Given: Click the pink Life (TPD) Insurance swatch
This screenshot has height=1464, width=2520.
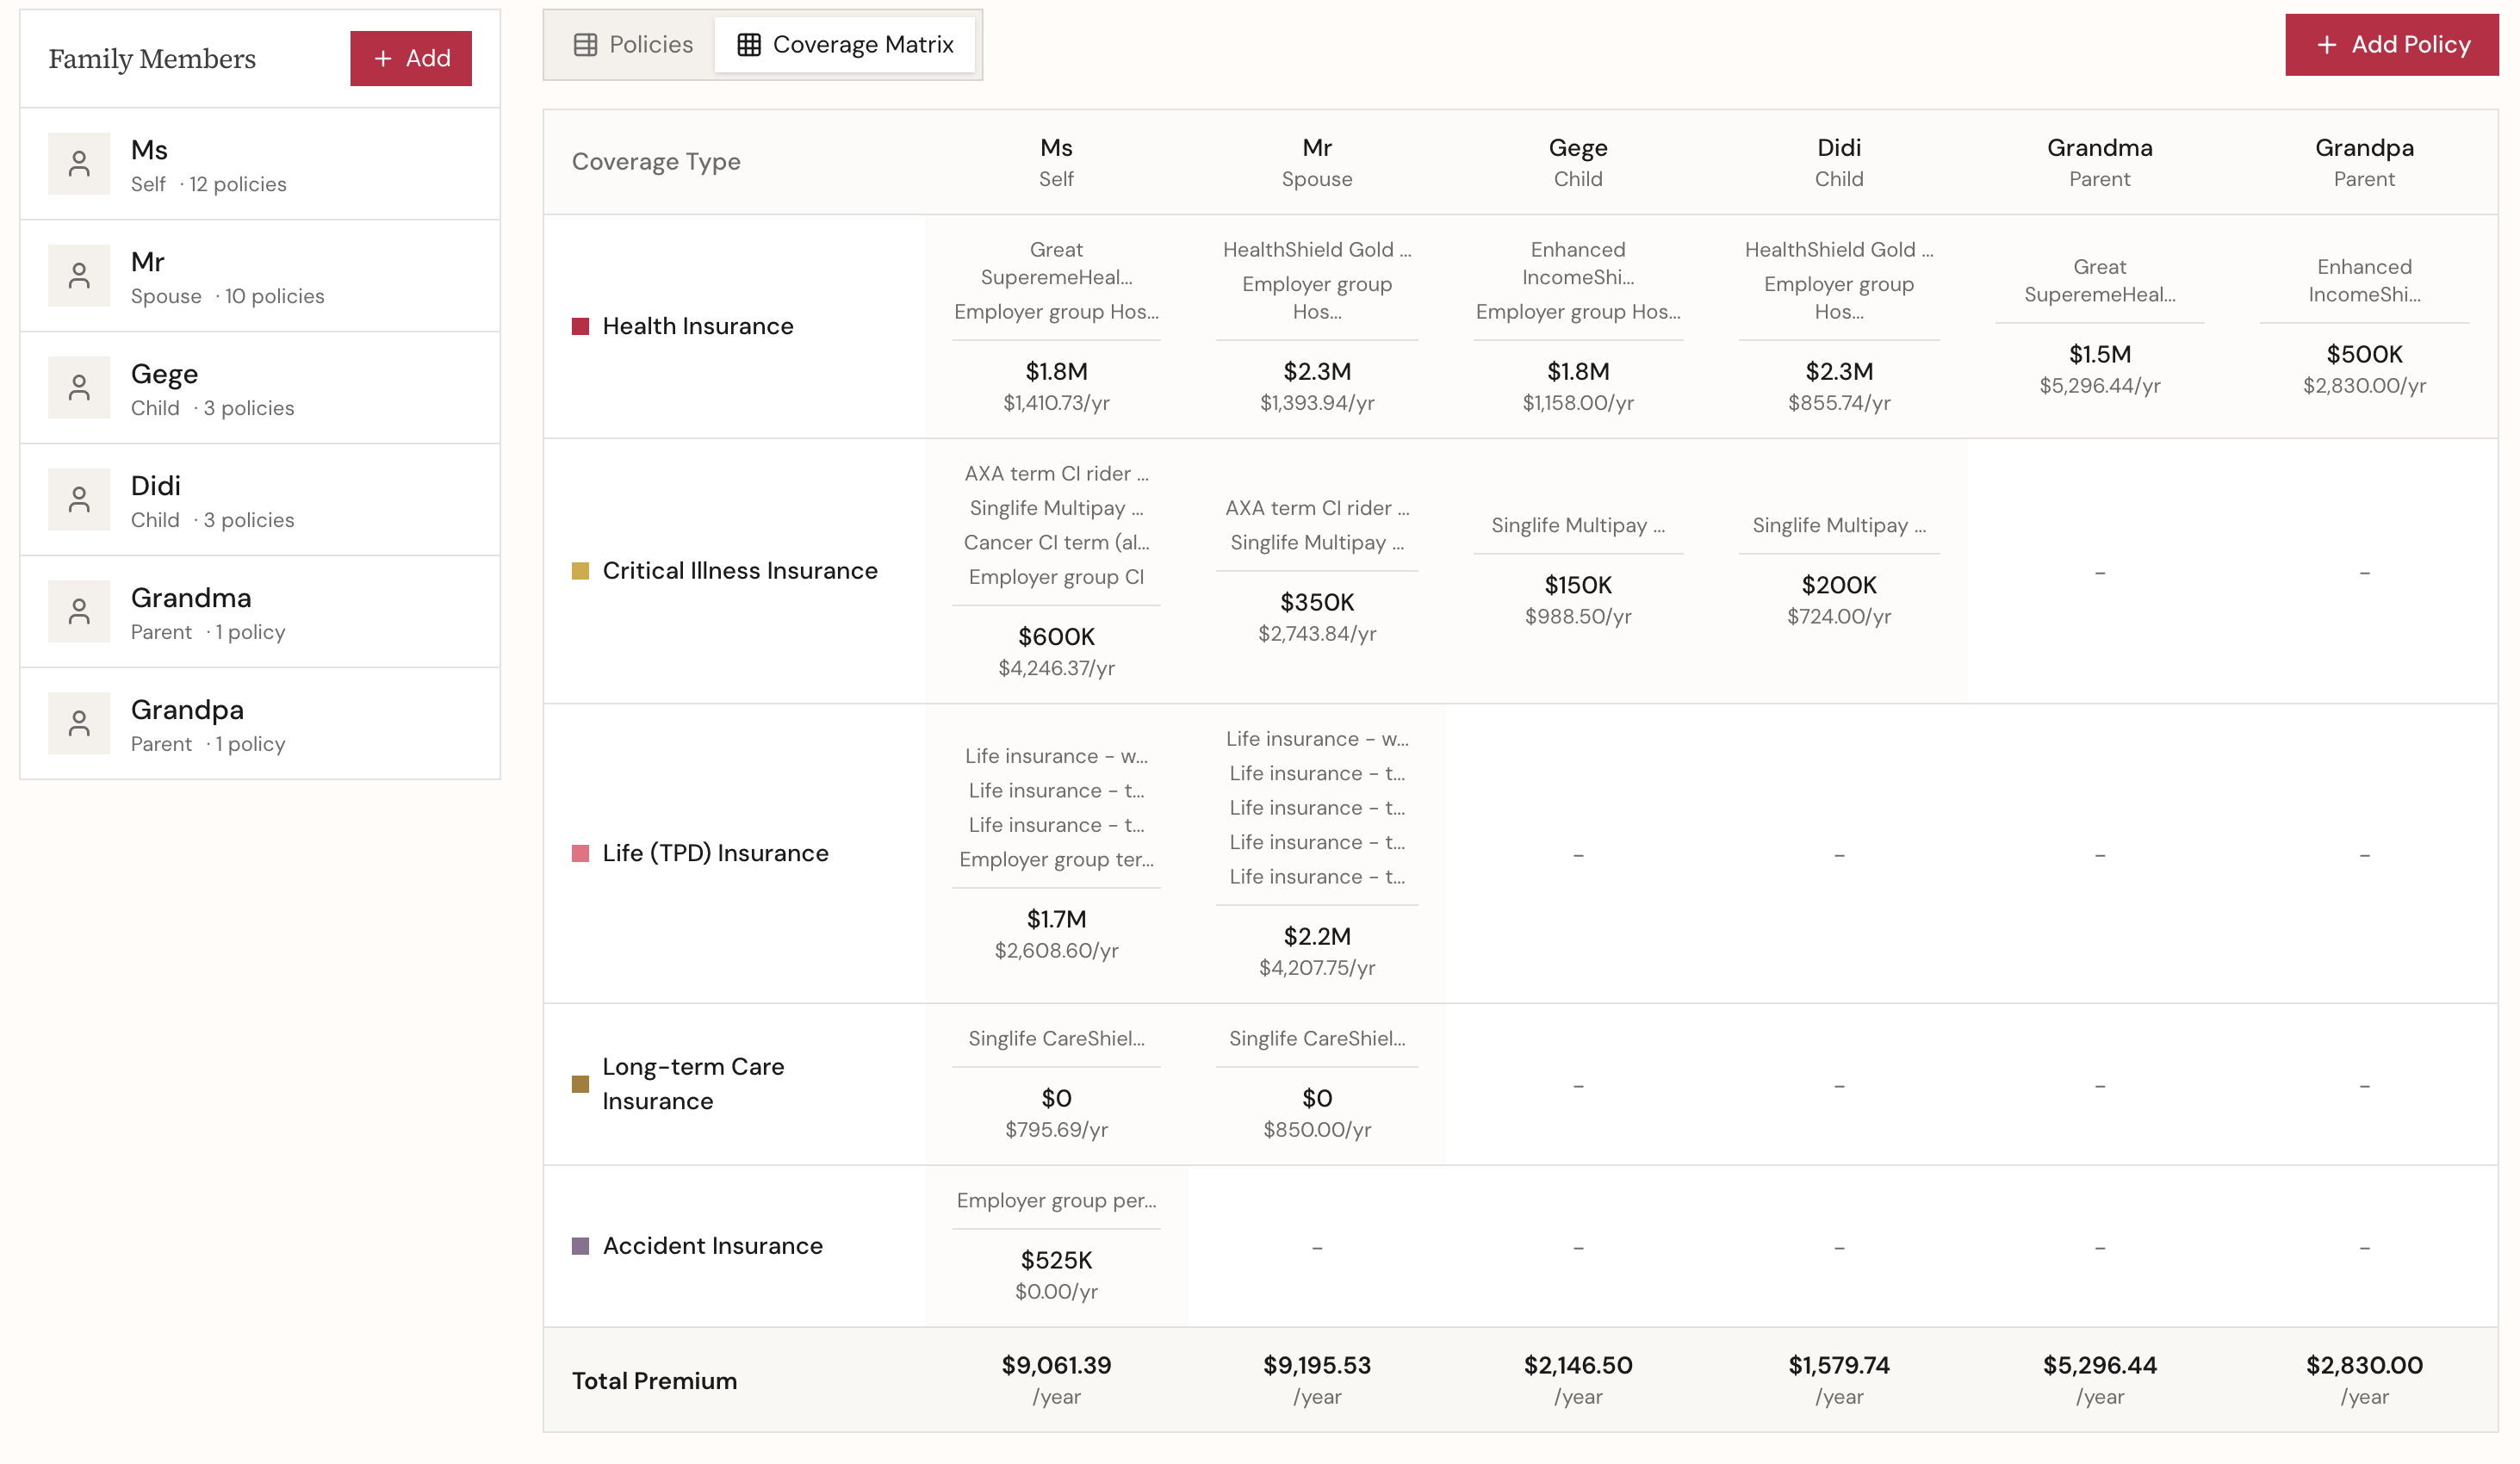Looking at the screenshot, I should 580,853.
